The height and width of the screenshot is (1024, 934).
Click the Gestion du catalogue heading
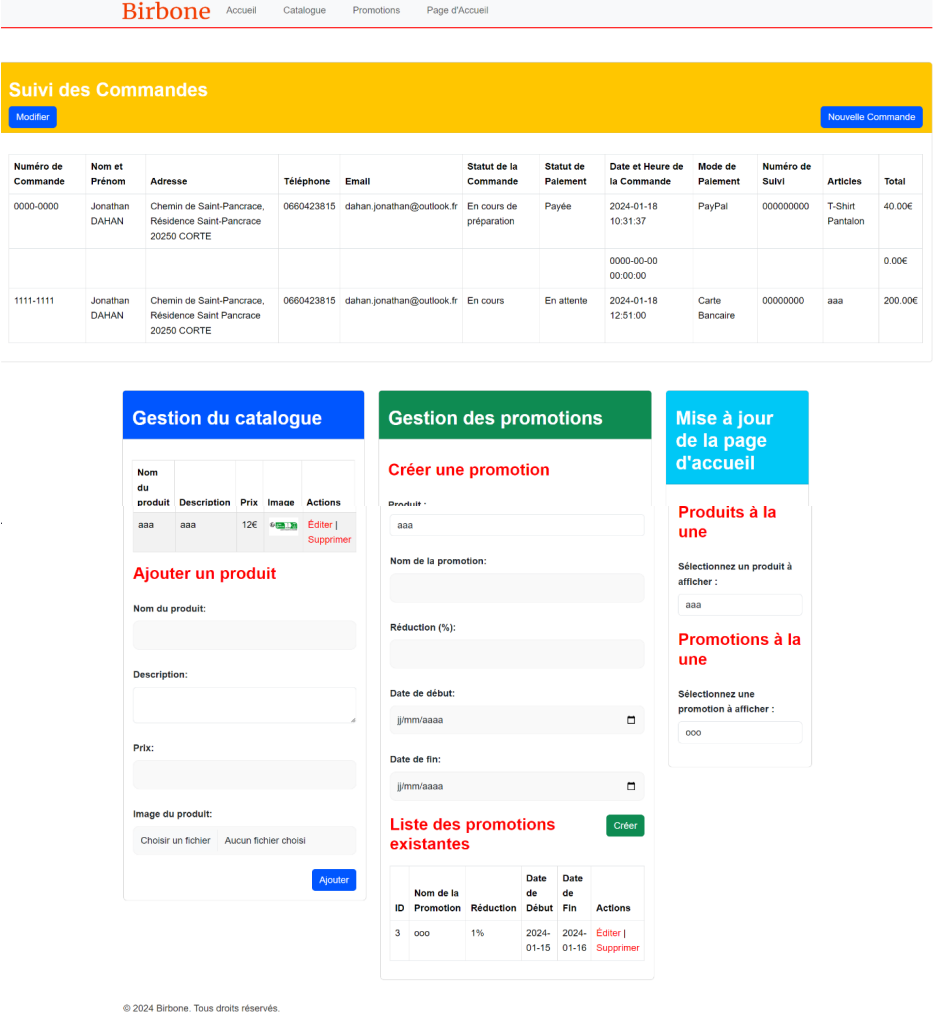point(227,418)
